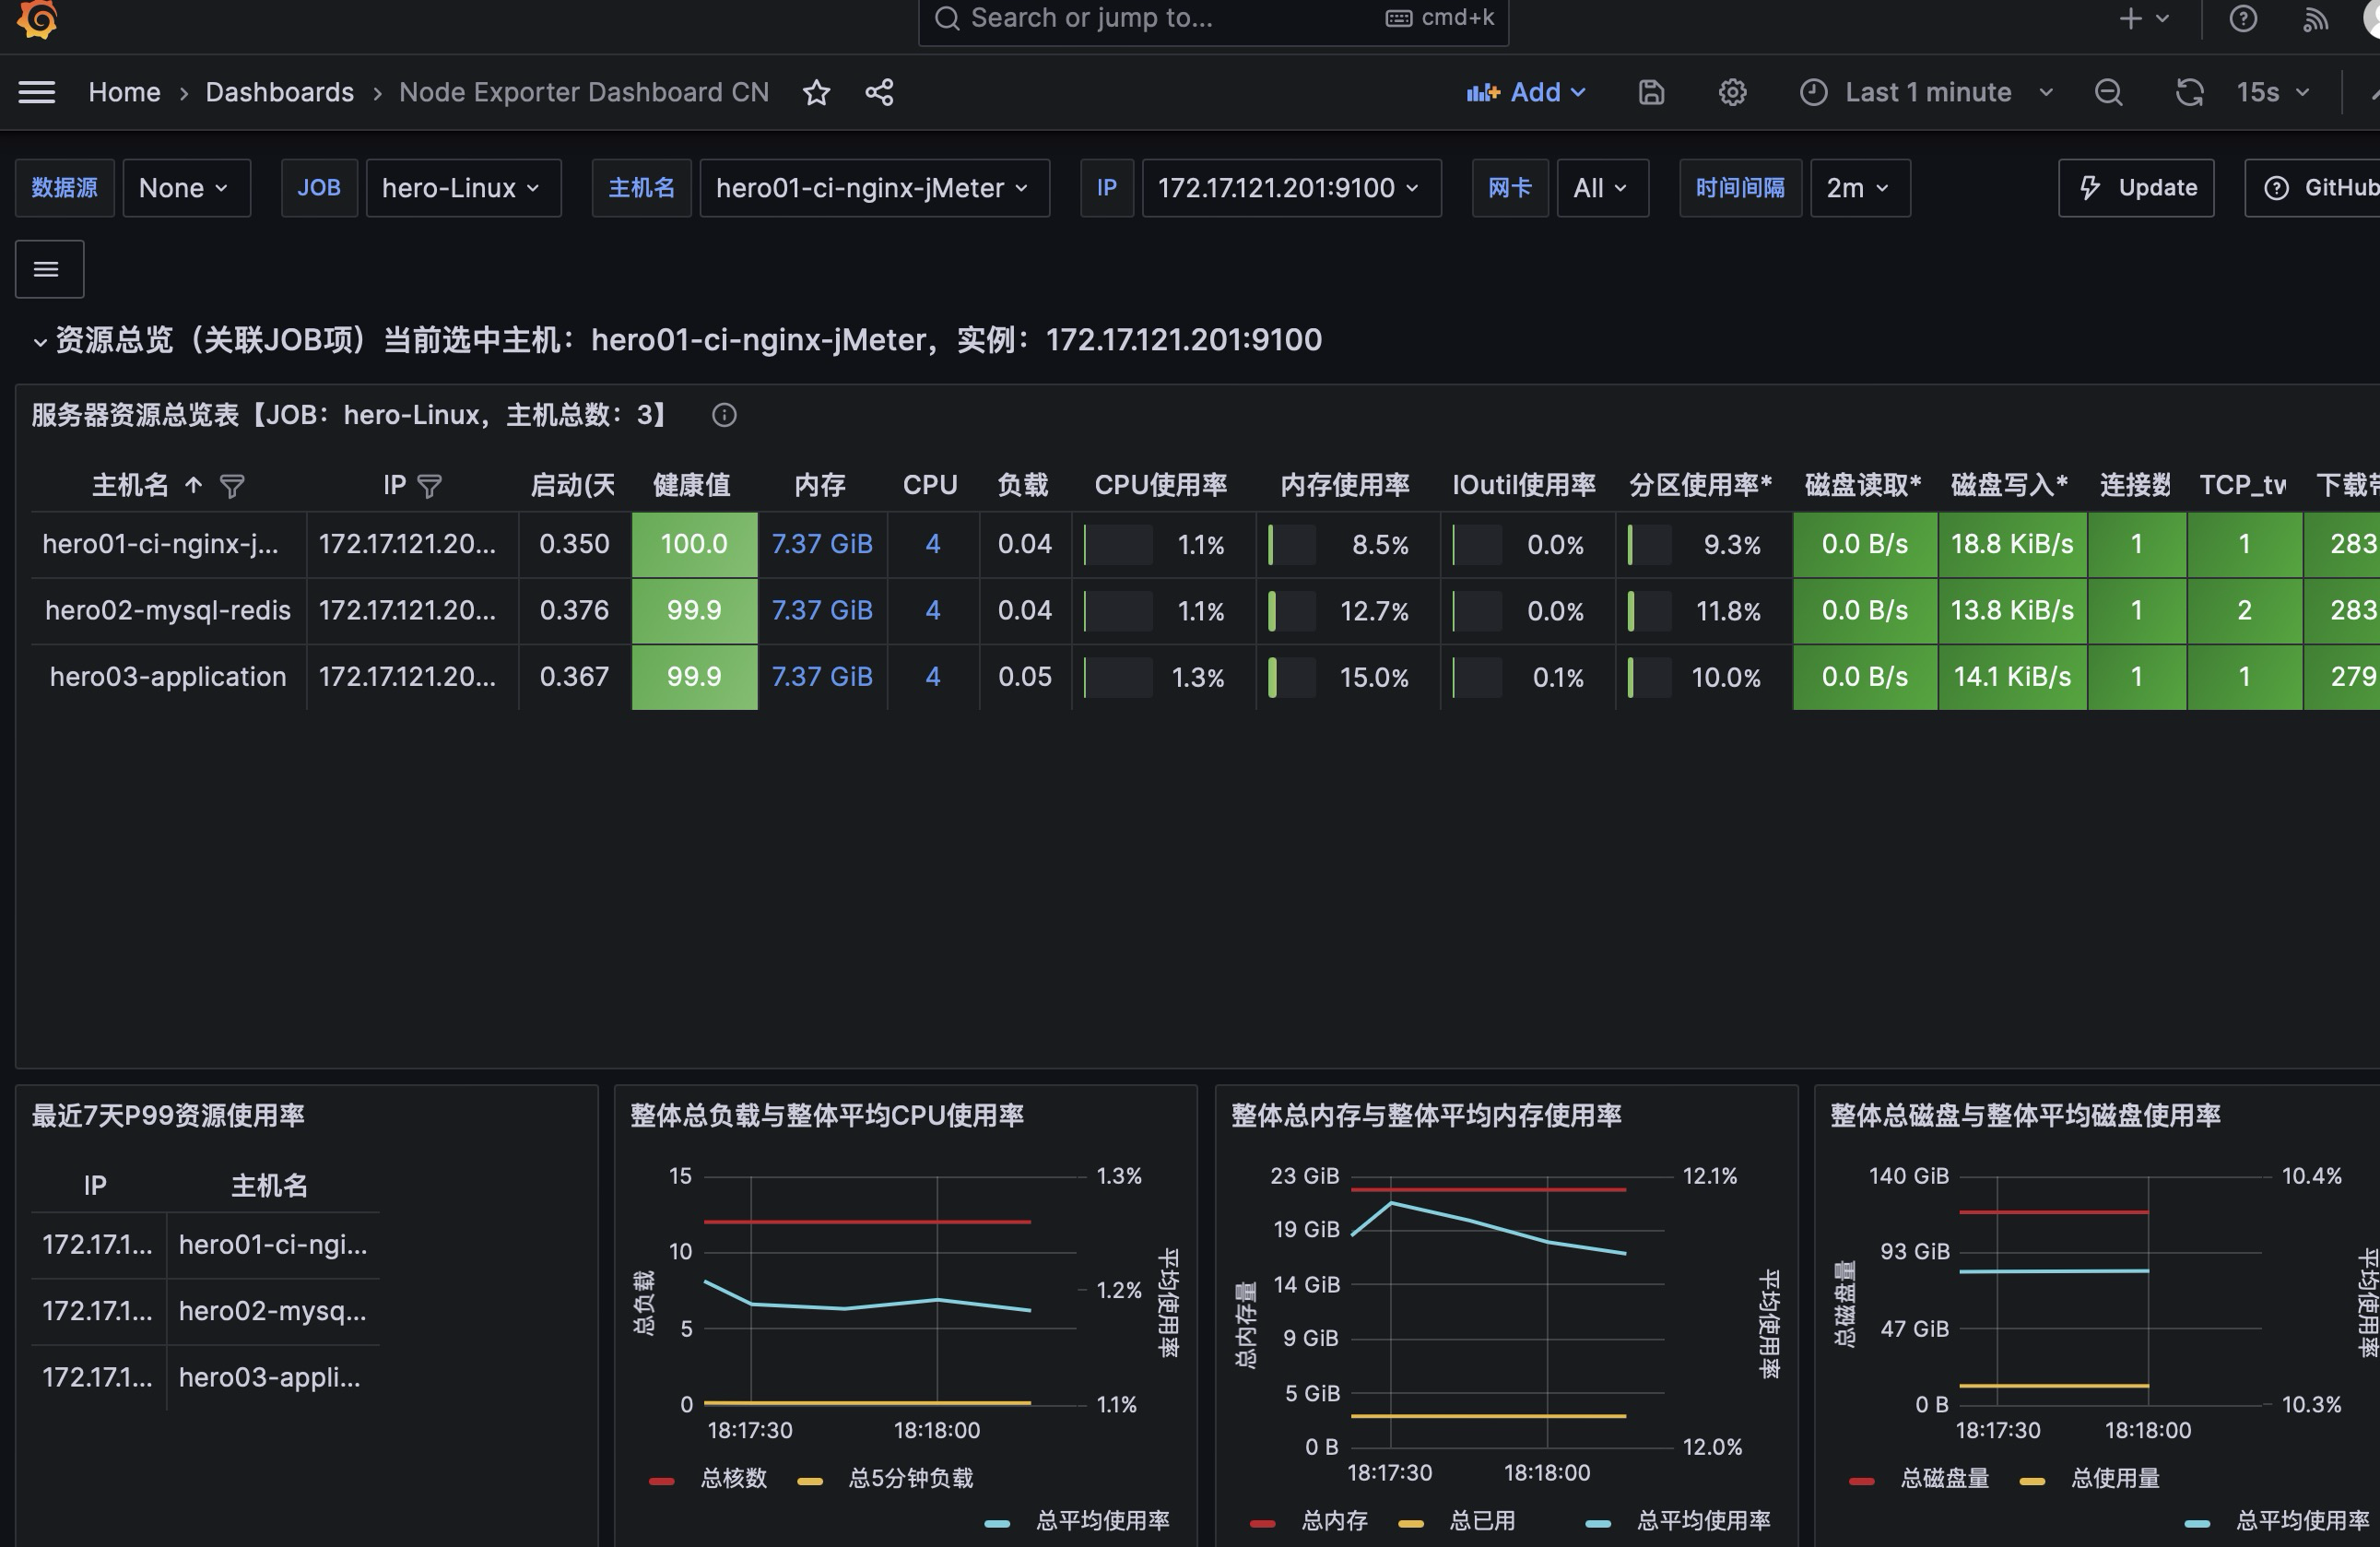Click hero01-ci-nginx-j... hostname cell

[x=168, y=544]
